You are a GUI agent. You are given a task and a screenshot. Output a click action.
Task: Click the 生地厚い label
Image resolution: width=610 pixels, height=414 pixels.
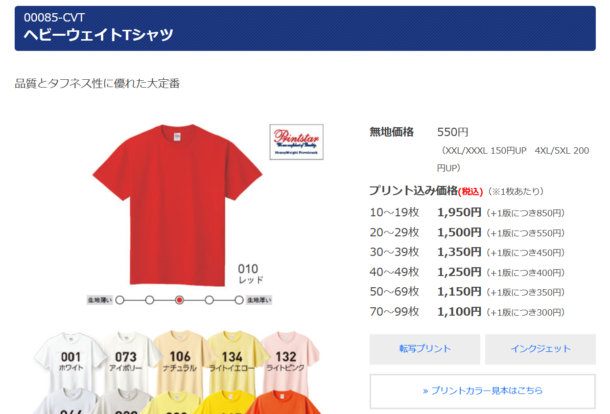(259, 300)
